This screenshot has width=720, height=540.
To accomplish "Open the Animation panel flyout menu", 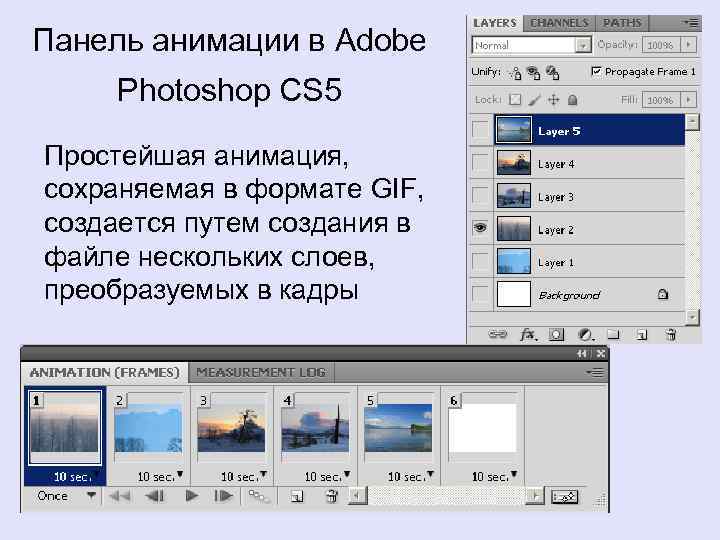I will tap(595, 372).
